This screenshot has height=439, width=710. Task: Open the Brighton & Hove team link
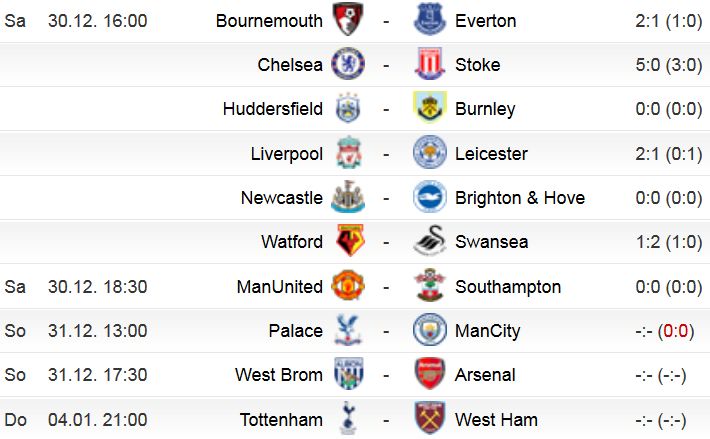click(520, 198)
